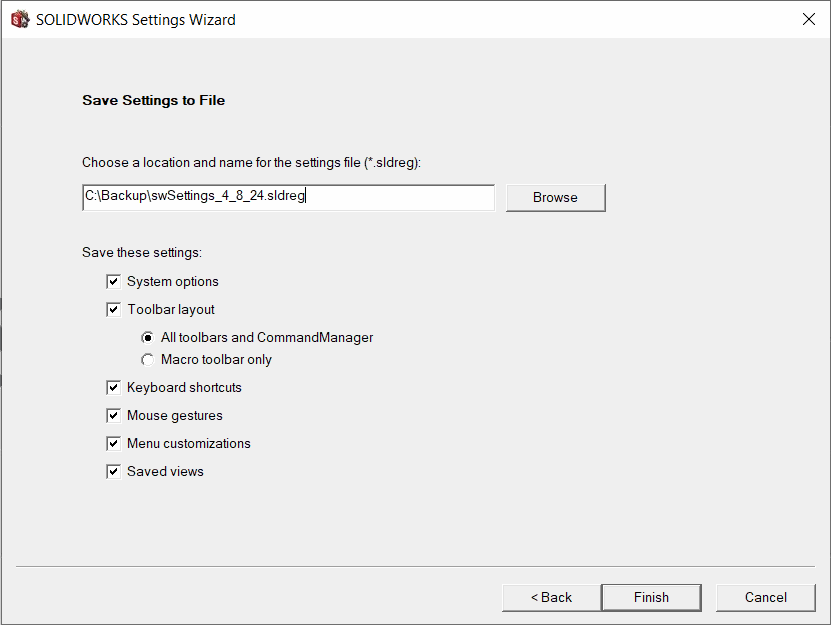Toggle the Saved views checkbox
831x625 pixels.
tap(113, 471)
